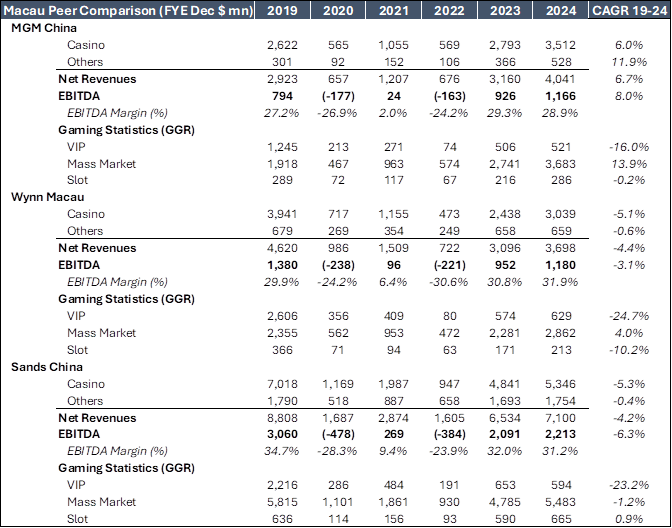Screen dimensions: 672x528
Task: Click MGM China 2019 Casino value 2,622
Action: [282, 45]
